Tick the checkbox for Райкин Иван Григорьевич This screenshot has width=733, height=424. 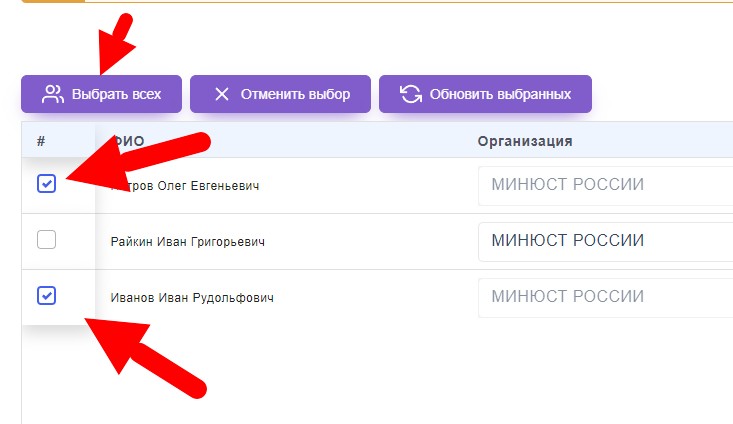(46, 240)
